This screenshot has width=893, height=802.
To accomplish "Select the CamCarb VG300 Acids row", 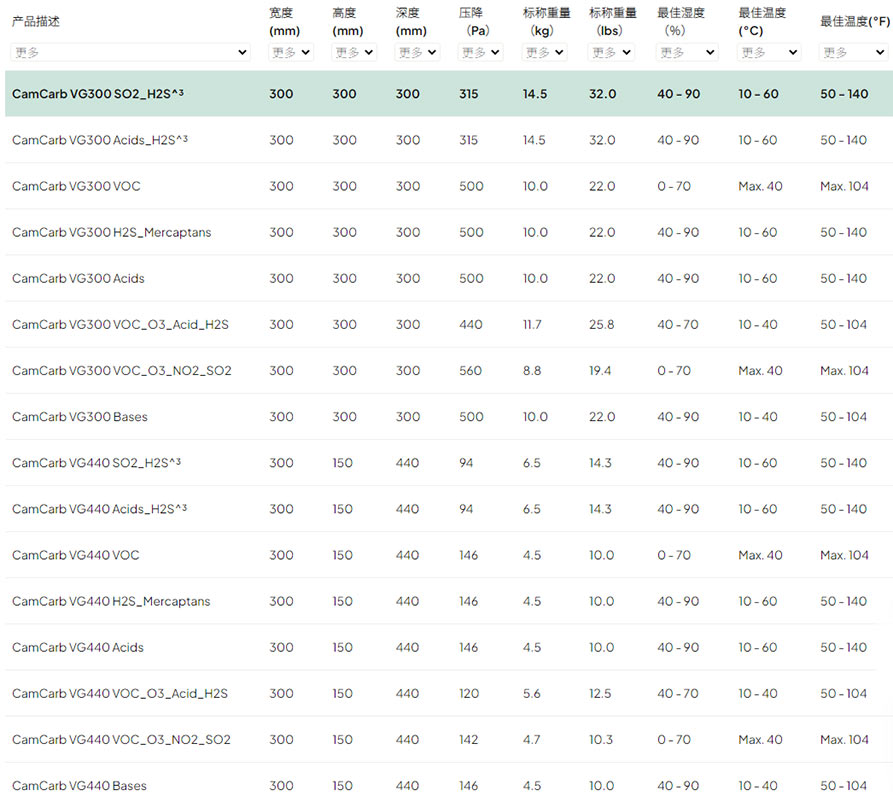I will [449, 279].
